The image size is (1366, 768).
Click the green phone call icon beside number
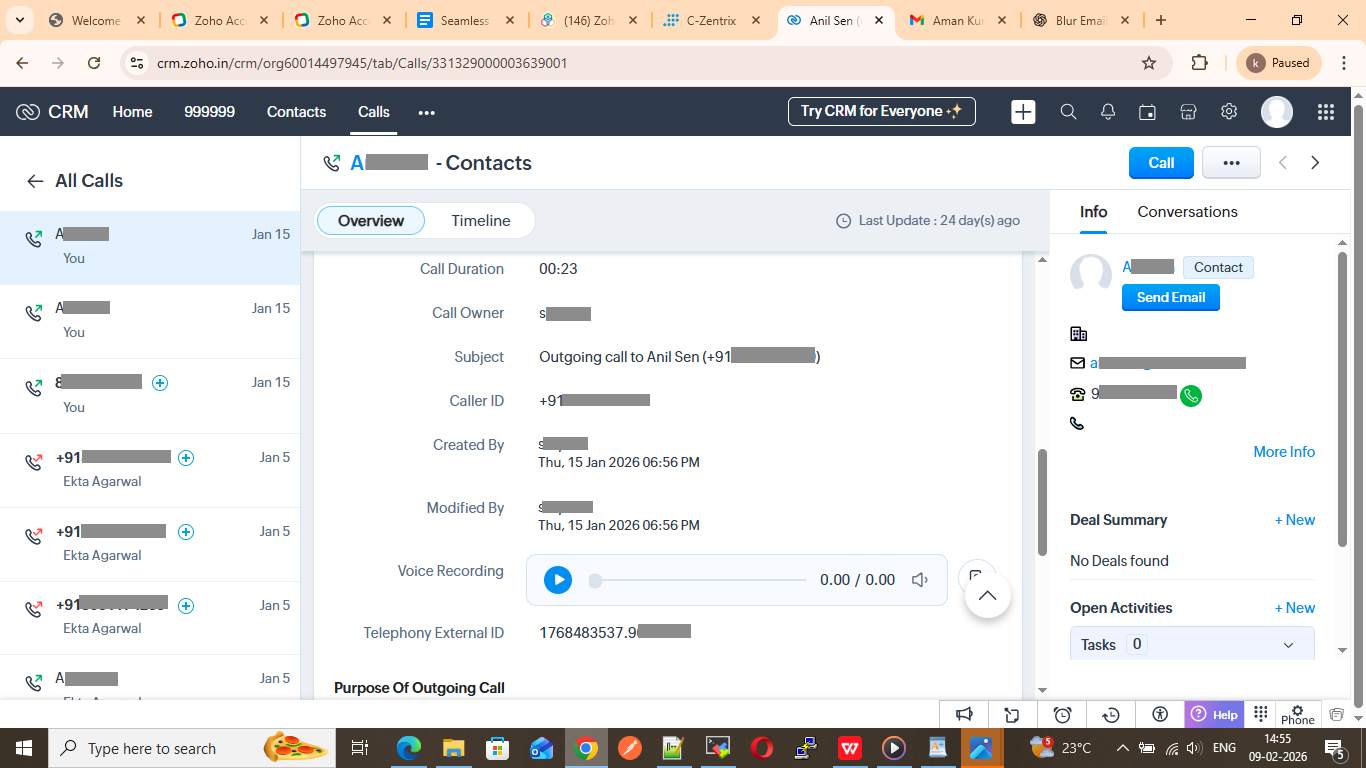click(x=1191, y=396)
